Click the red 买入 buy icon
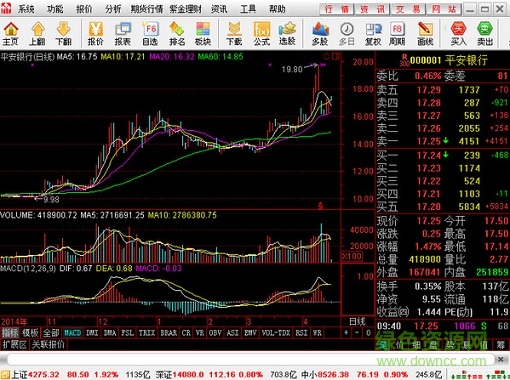 (x=458, y=34)
